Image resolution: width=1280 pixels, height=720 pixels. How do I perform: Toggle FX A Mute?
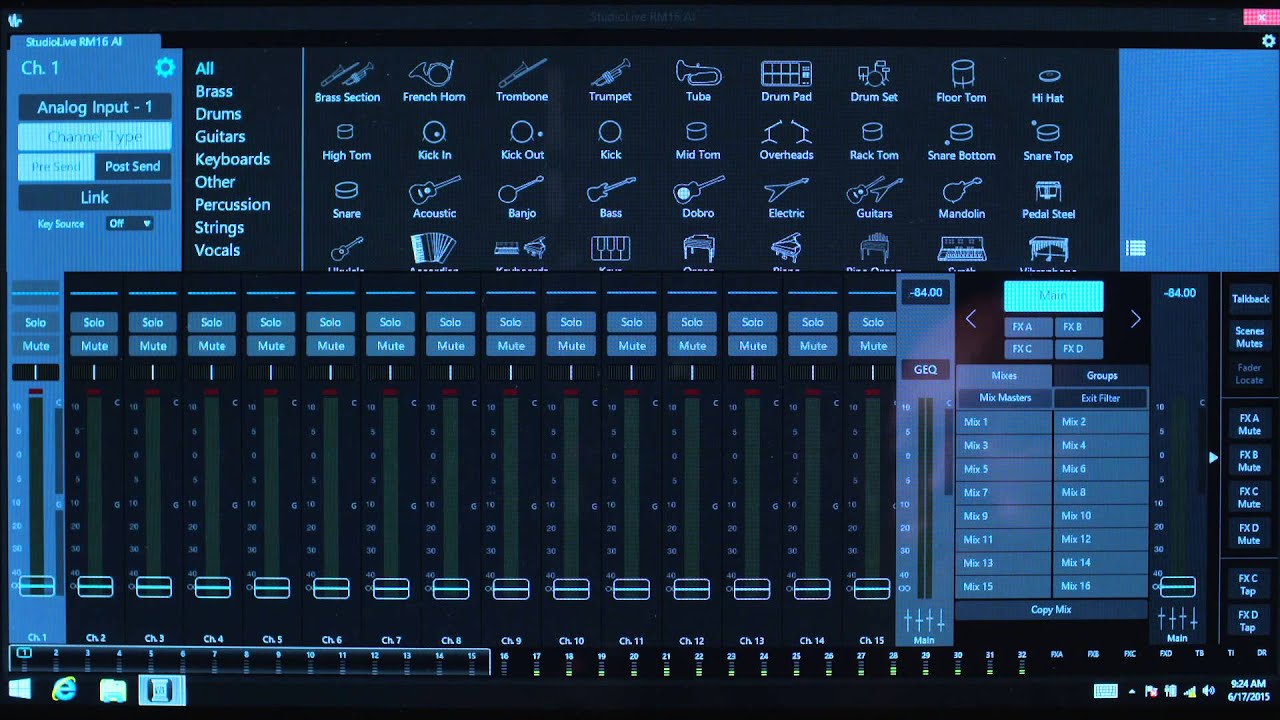pos(1249,425)
